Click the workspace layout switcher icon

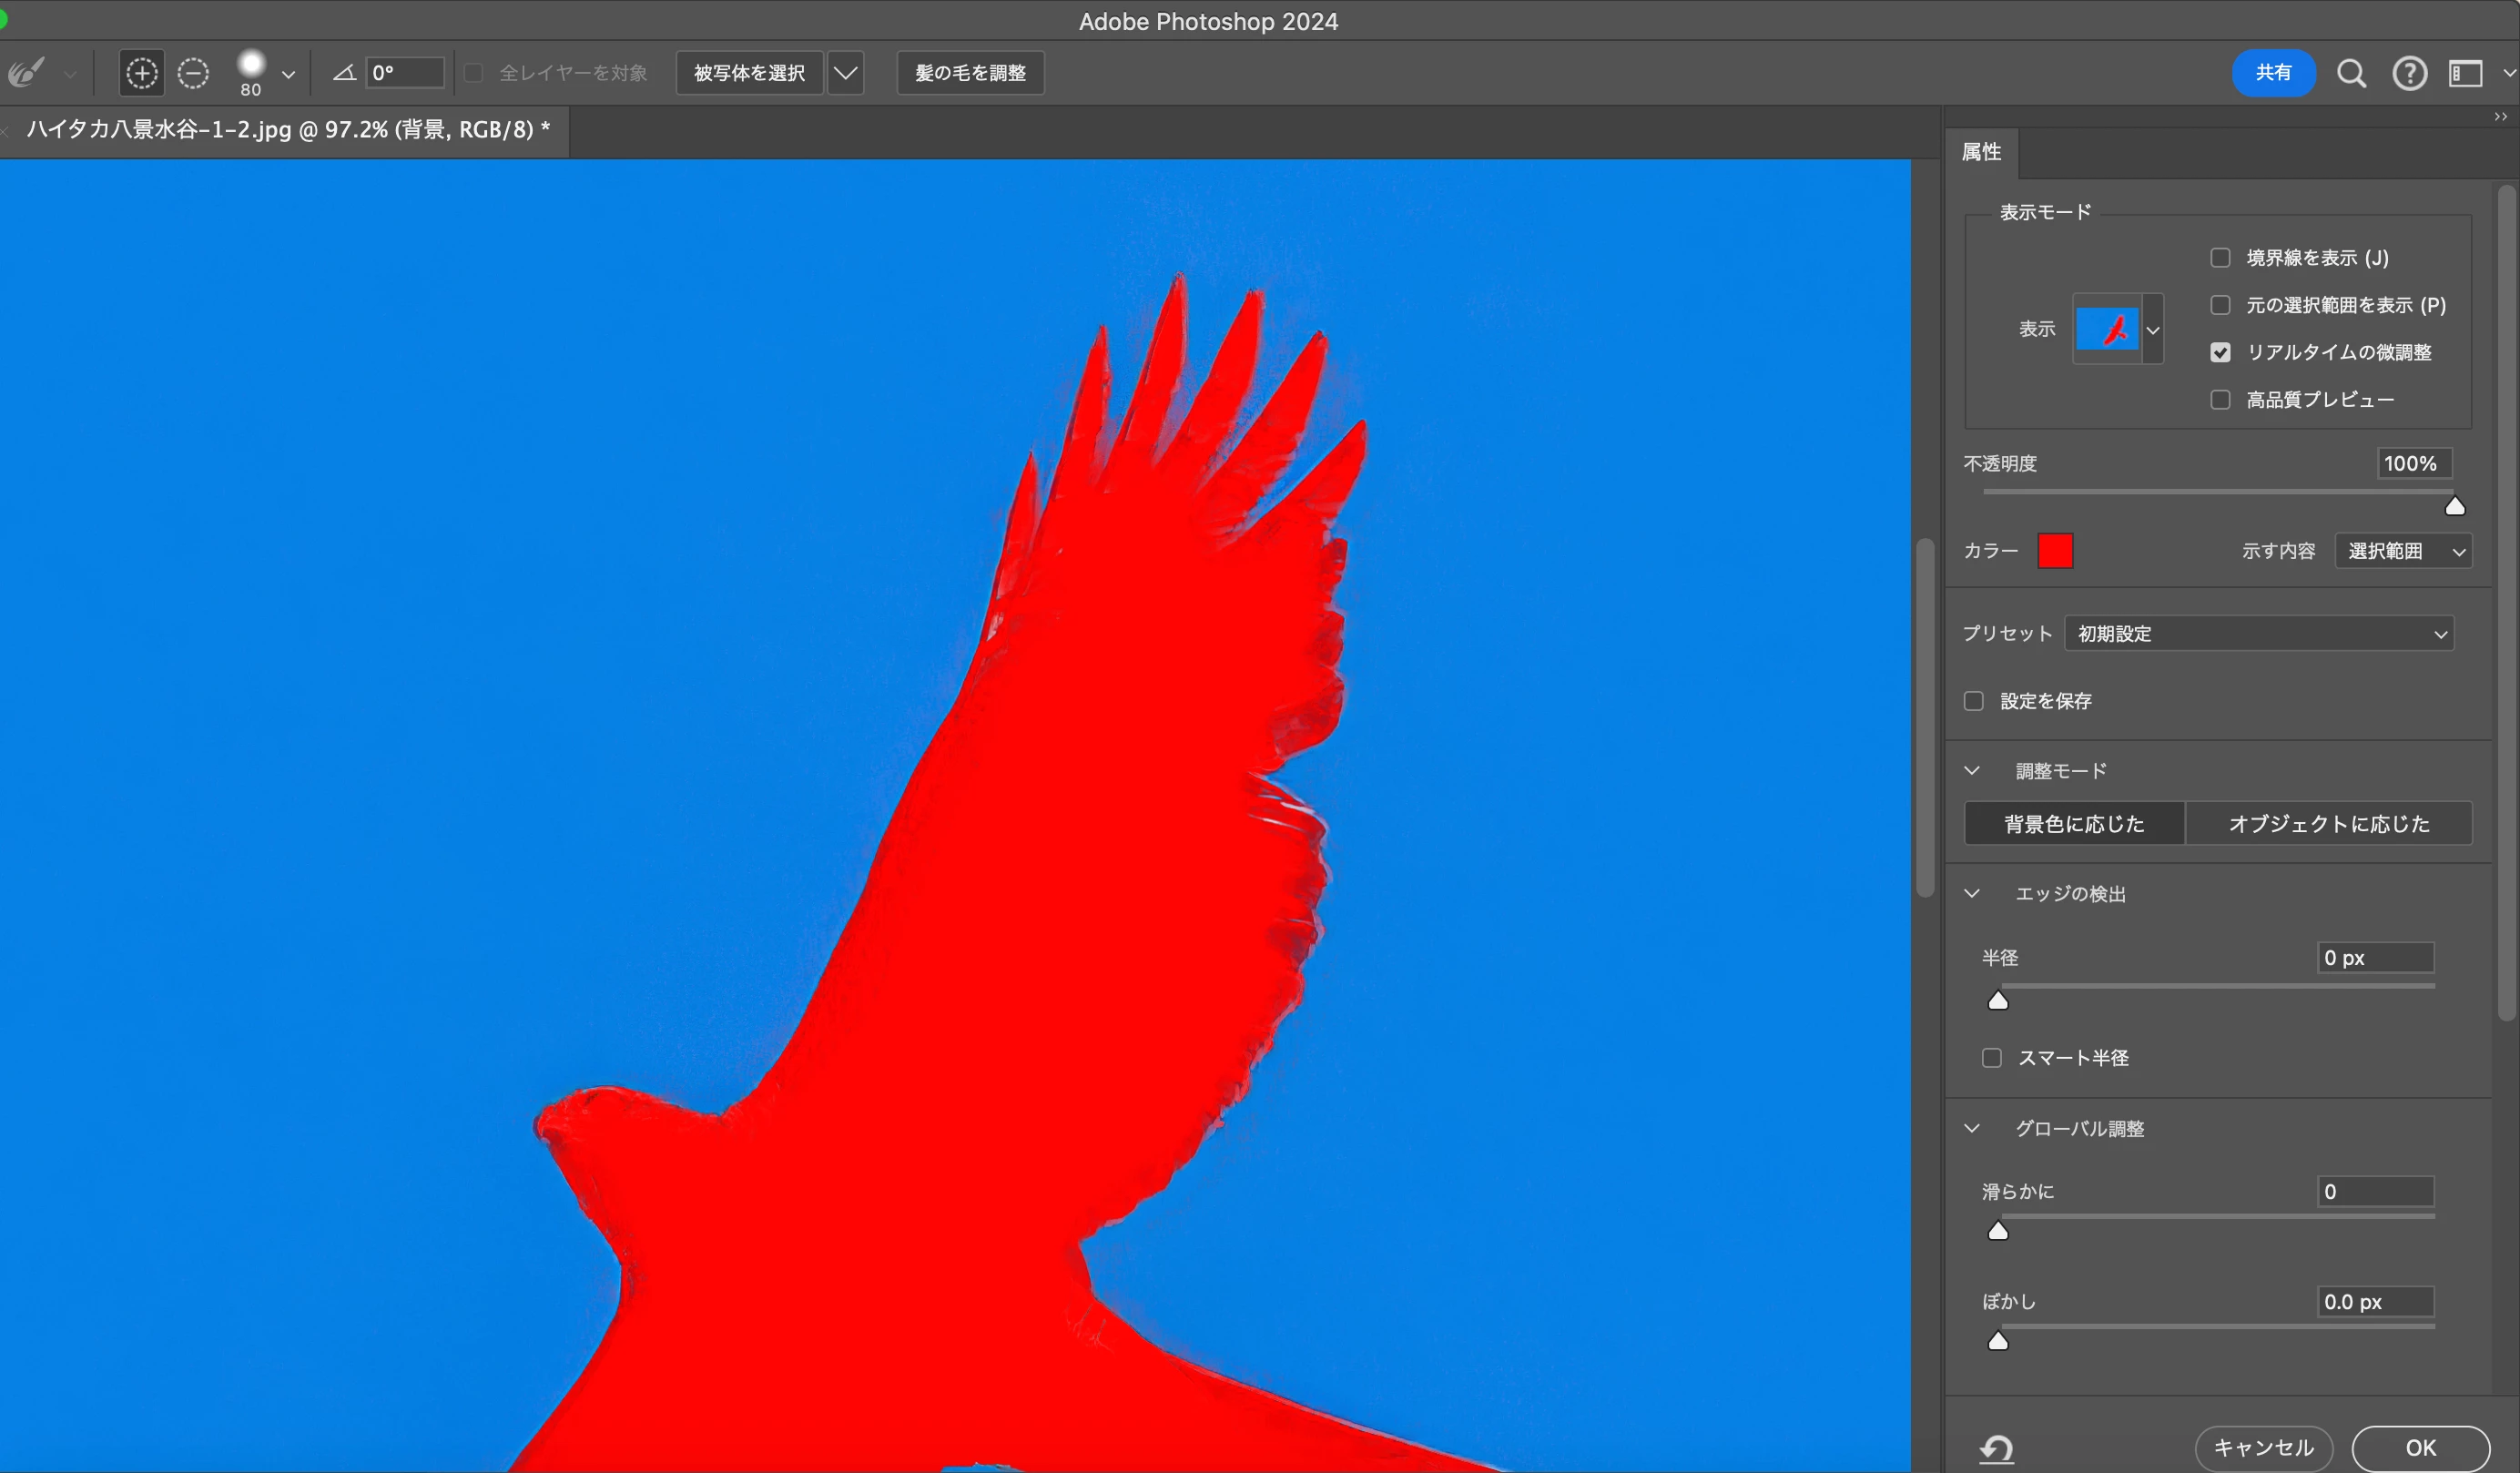point(2465,73)
